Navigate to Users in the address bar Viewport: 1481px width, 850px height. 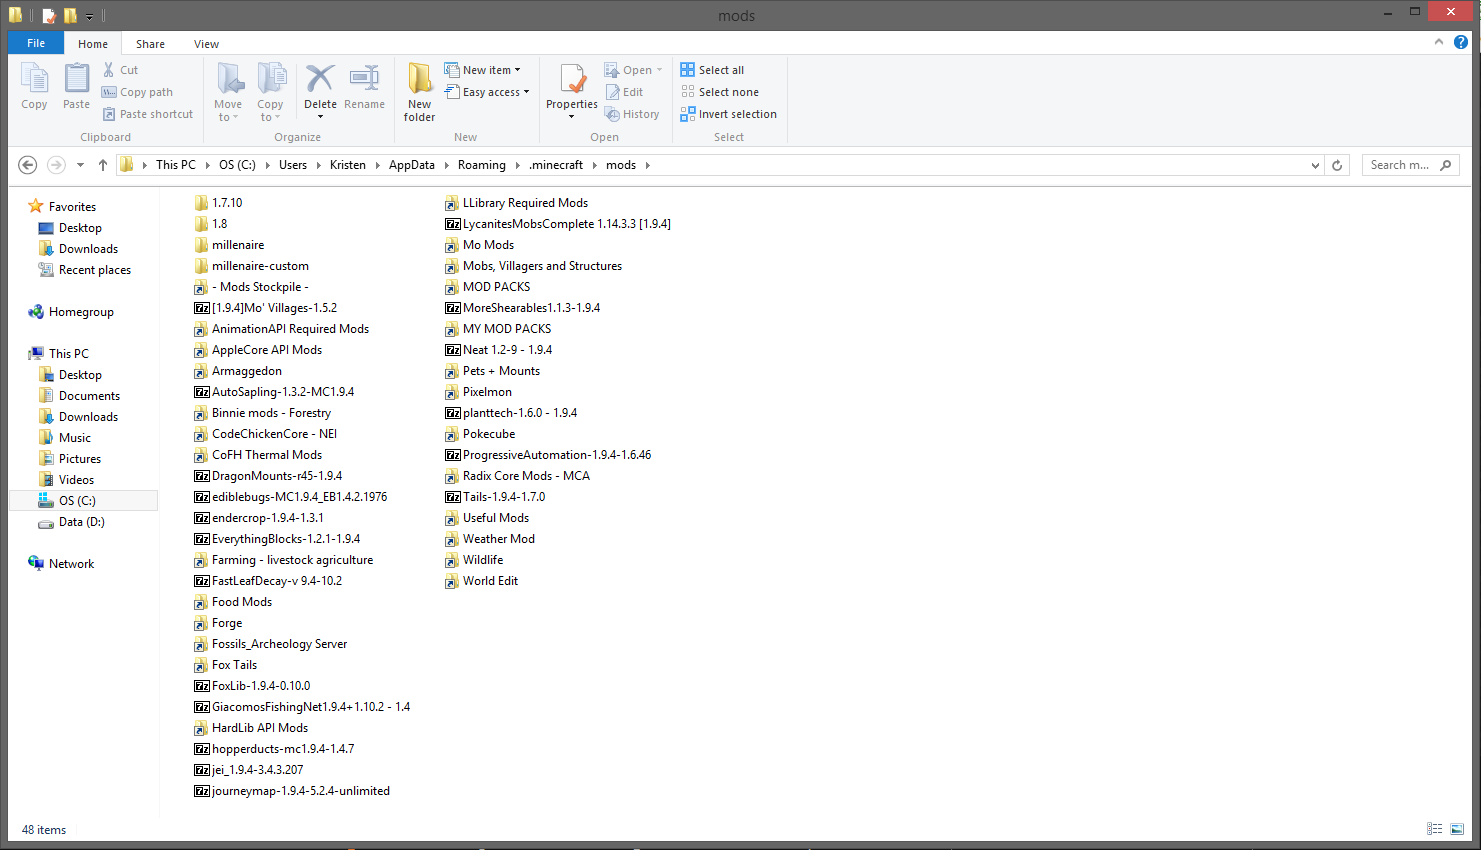pyautogui.click(x=293, y=165)
